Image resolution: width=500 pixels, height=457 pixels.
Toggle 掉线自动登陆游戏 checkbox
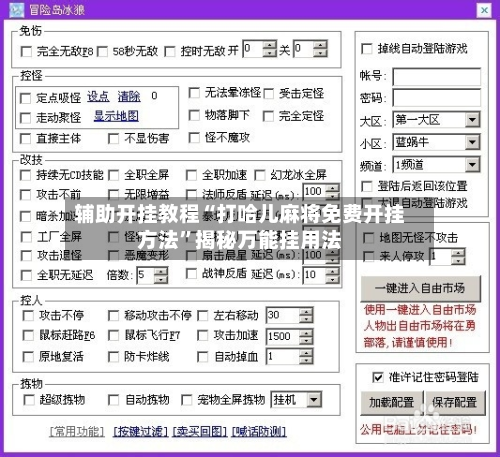[367, 49]
